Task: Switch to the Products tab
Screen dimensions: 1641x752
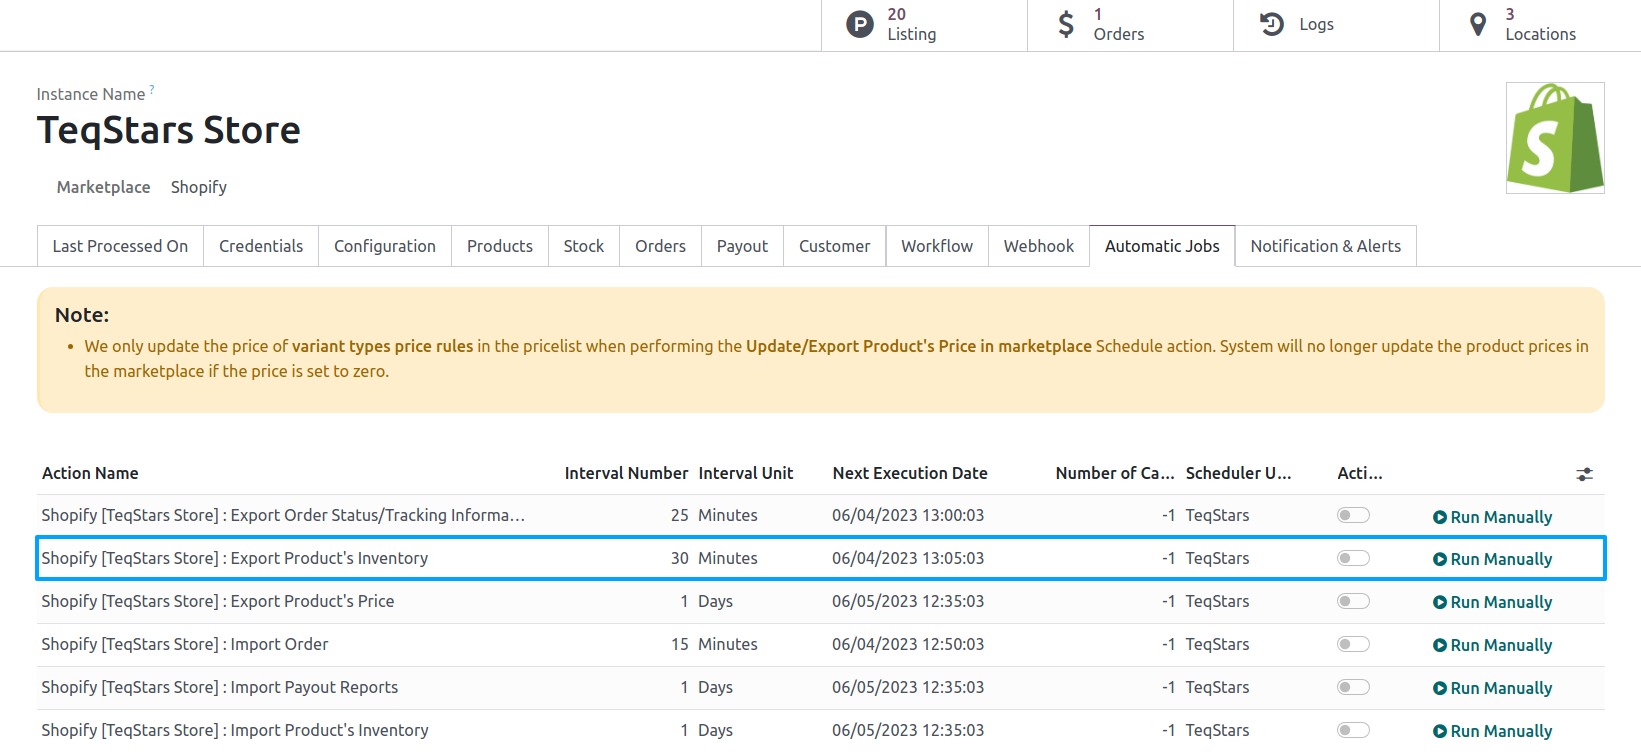Action: [x=500, y=246]
